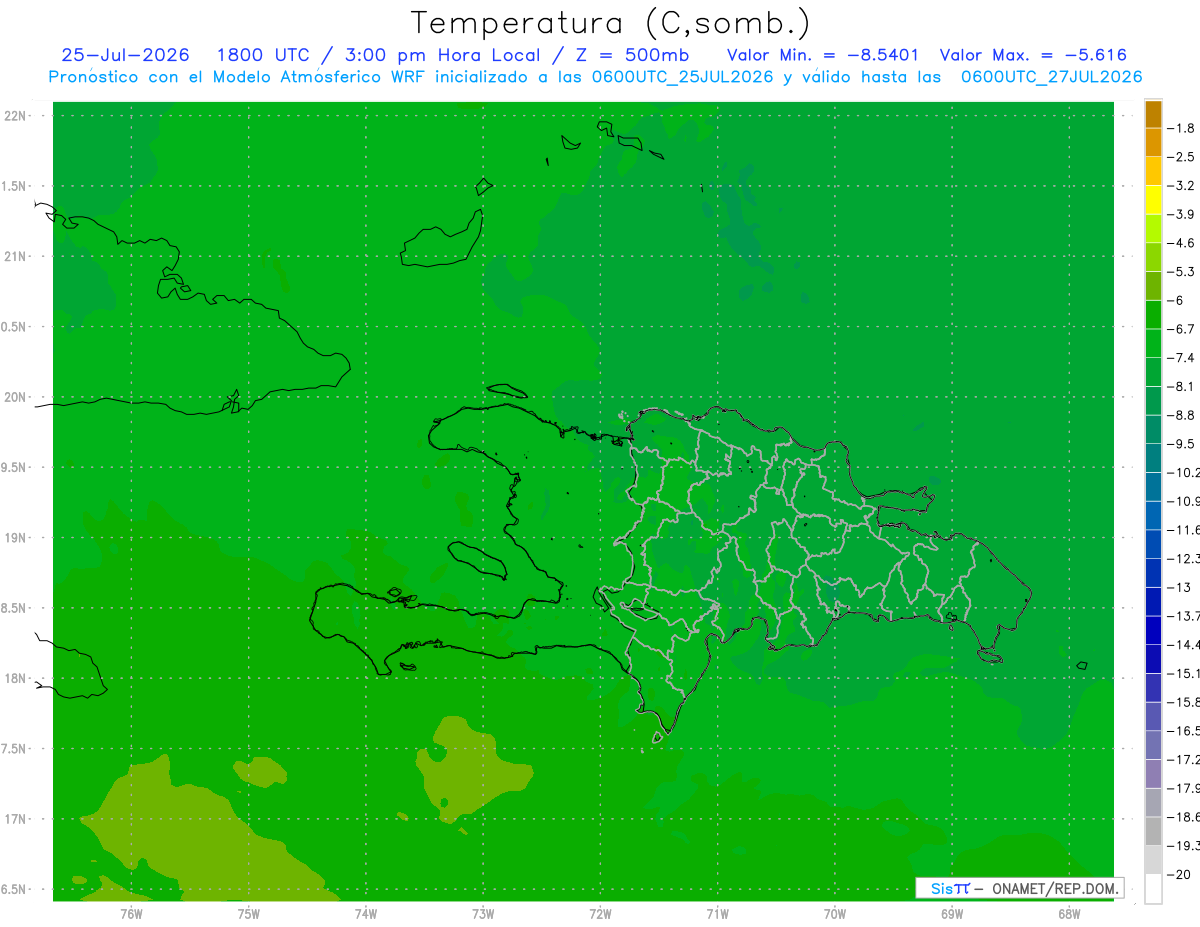Click the orange swatch above -1.8
Image resolution: width=1200 pixels, height=927 pixels.
pyautogui.click(x=1153, y=114)
